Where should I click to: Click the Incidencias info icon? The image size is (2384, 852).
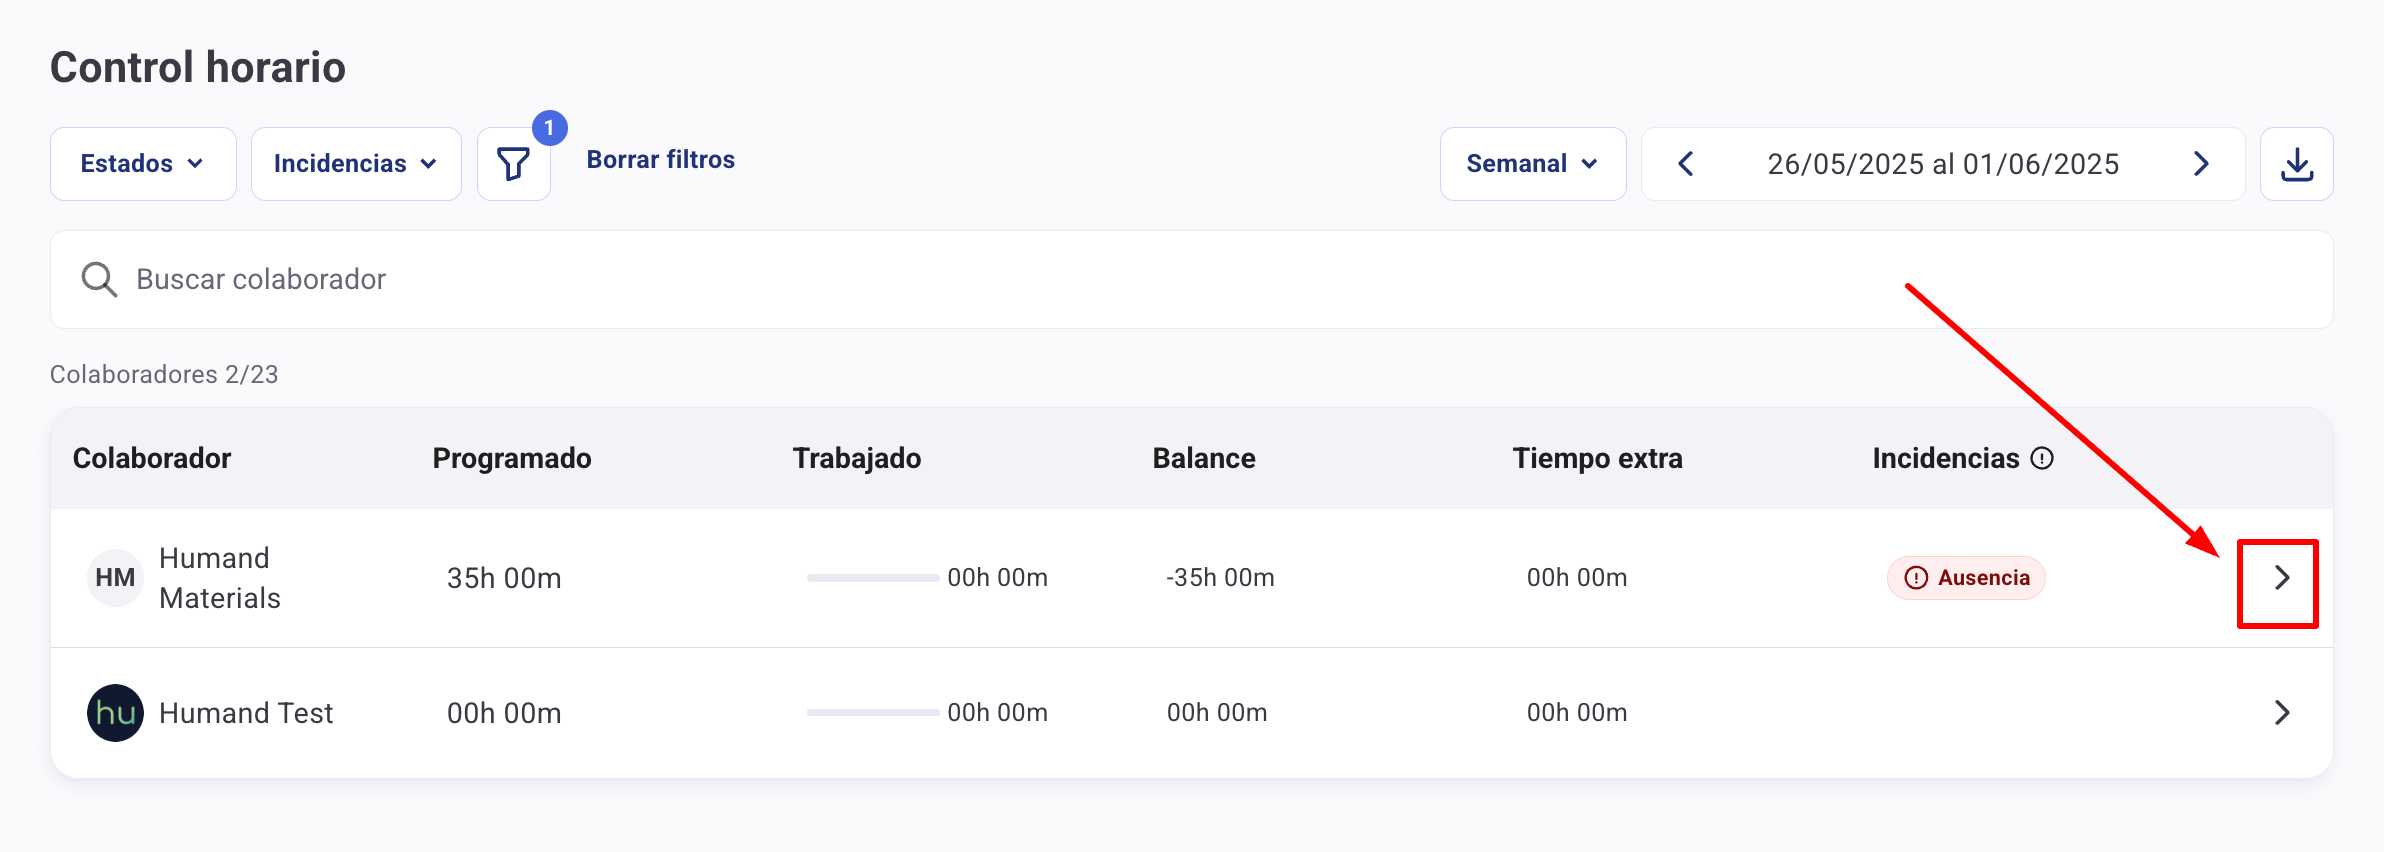(2042, 458)
